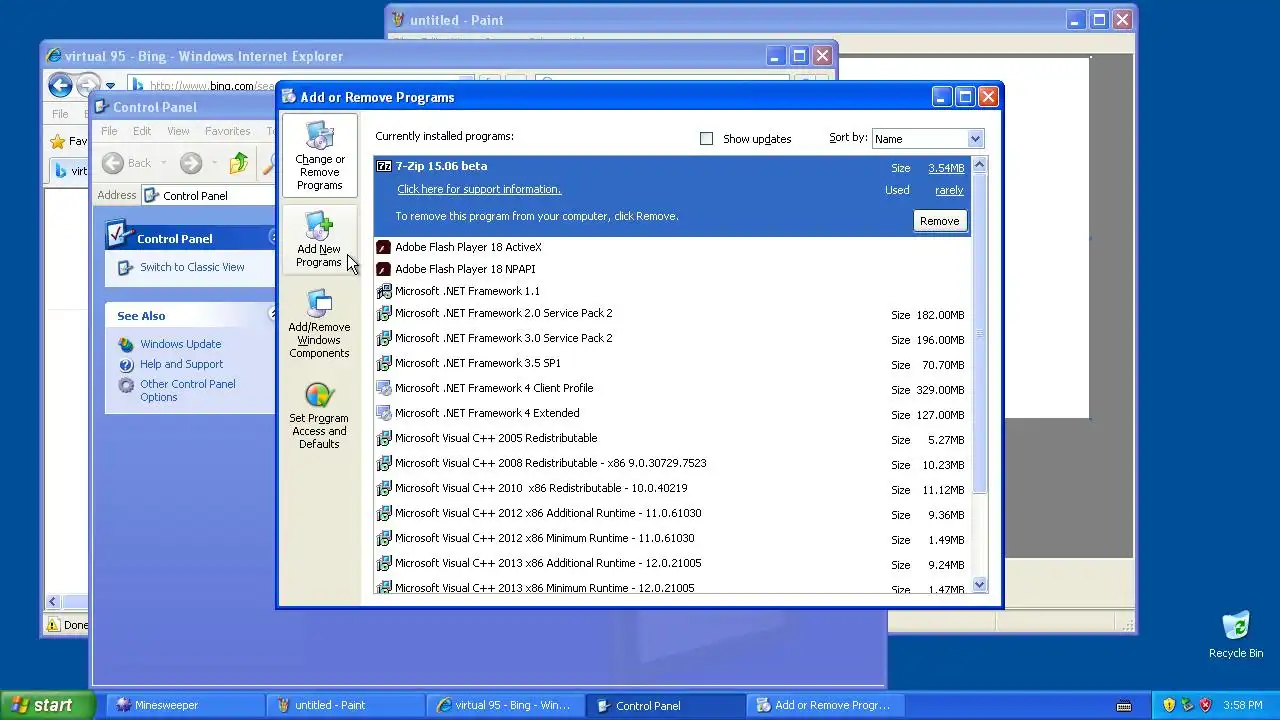Open File menu in Internet Explorer
This screenshot has width=1280, height=720.
(x=60, y=114)
